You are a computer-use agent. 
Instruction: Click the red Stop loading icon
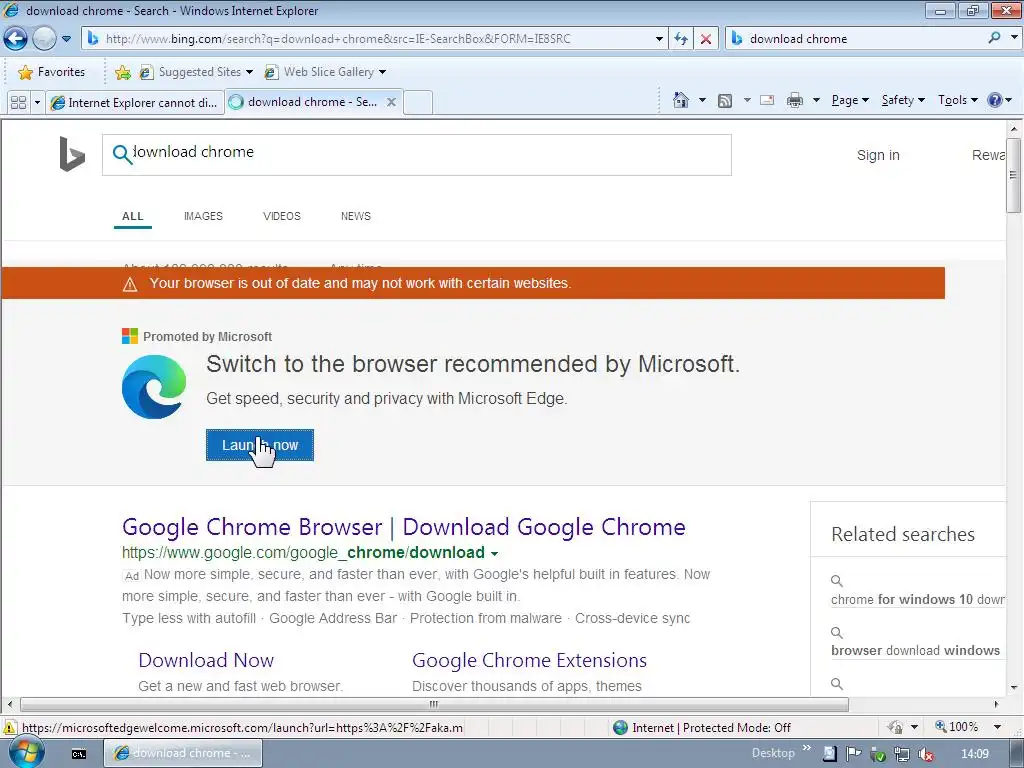(706, 39)
